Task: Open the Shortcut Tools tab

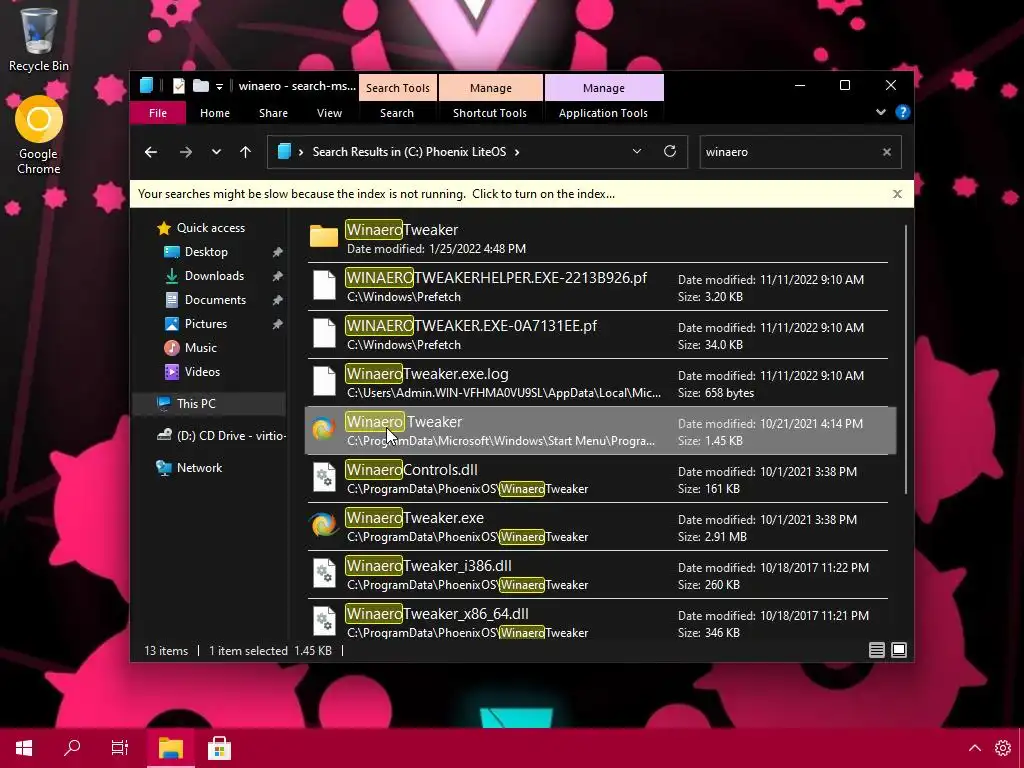Action: coord(490,113)
